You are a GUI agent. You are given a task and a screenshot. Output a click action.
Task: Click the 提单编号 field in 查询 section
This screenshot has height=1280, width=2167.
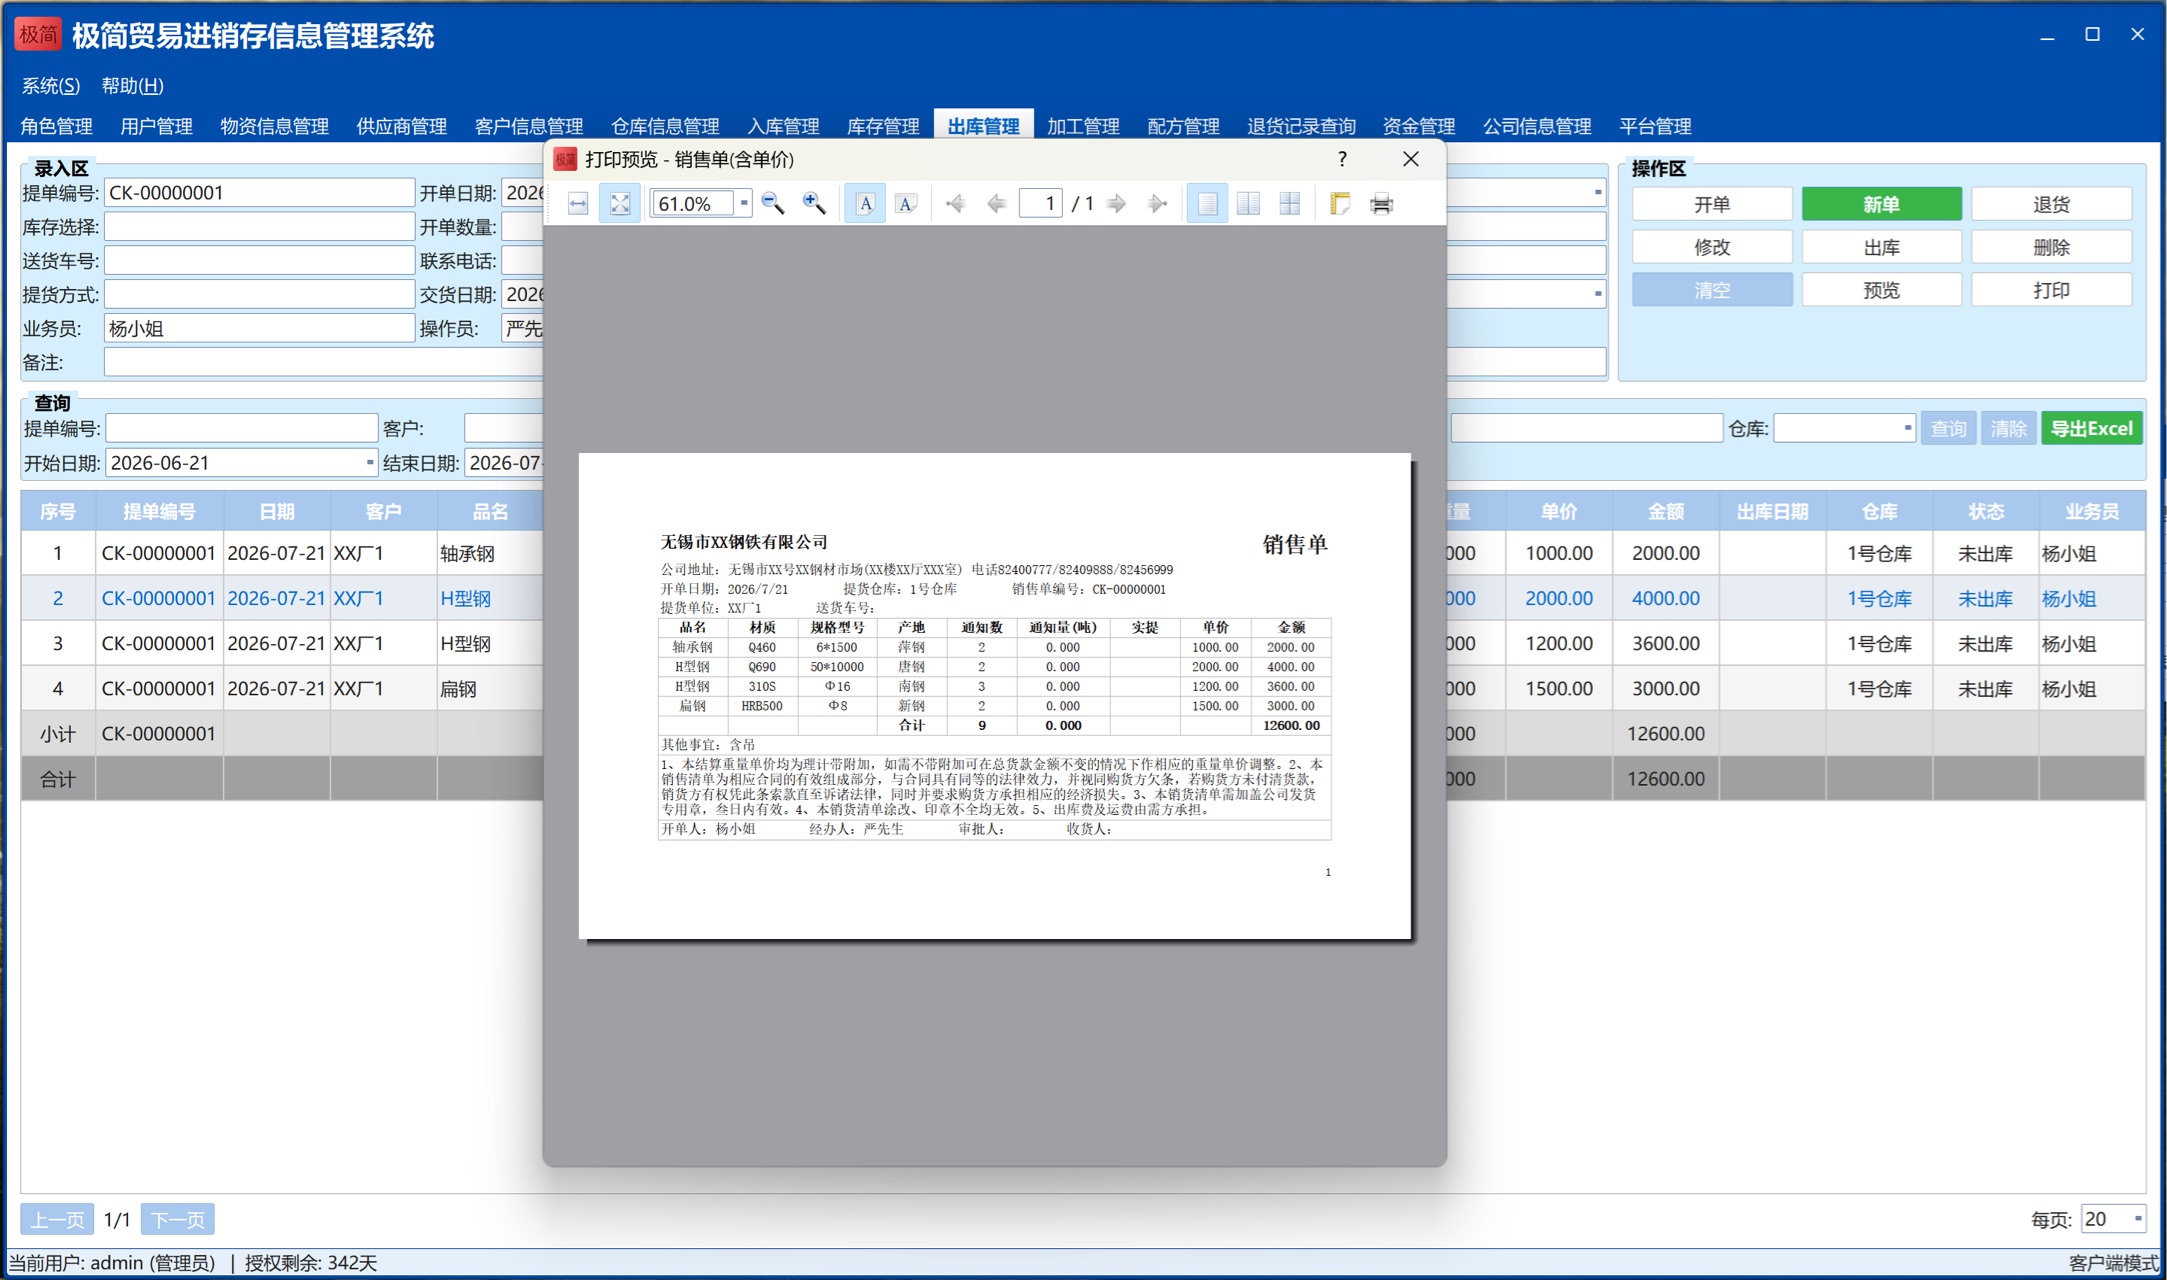click(241, 428)
